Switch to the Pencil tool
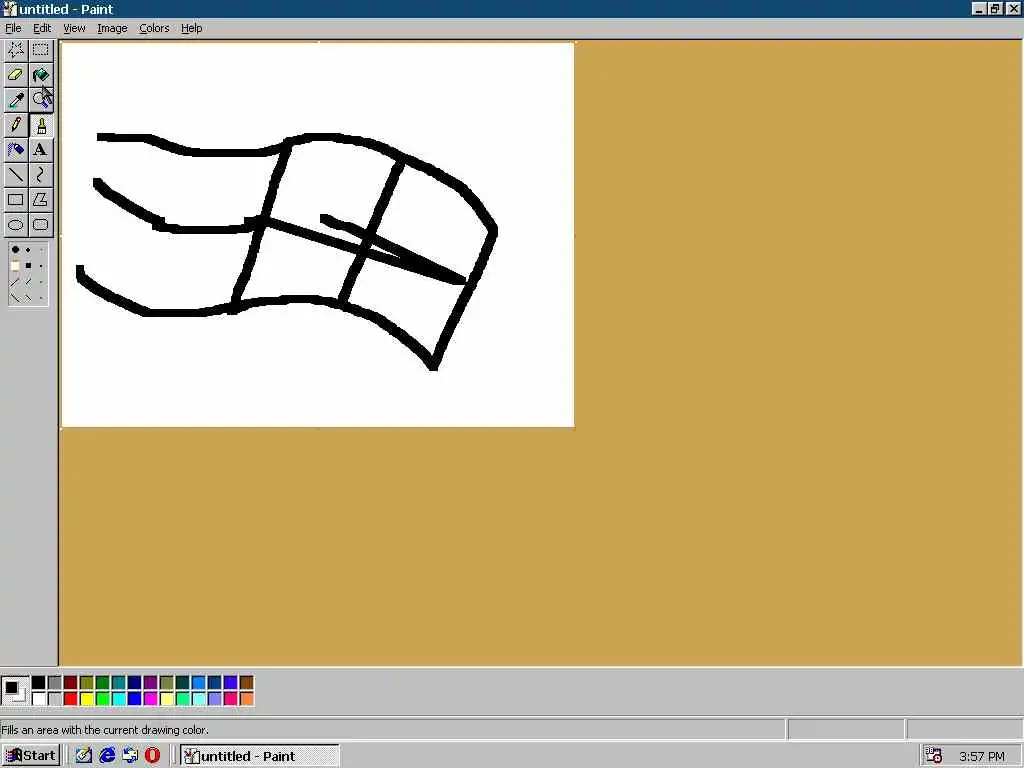Screen dimensions: 1024x768 coord(16,125)
